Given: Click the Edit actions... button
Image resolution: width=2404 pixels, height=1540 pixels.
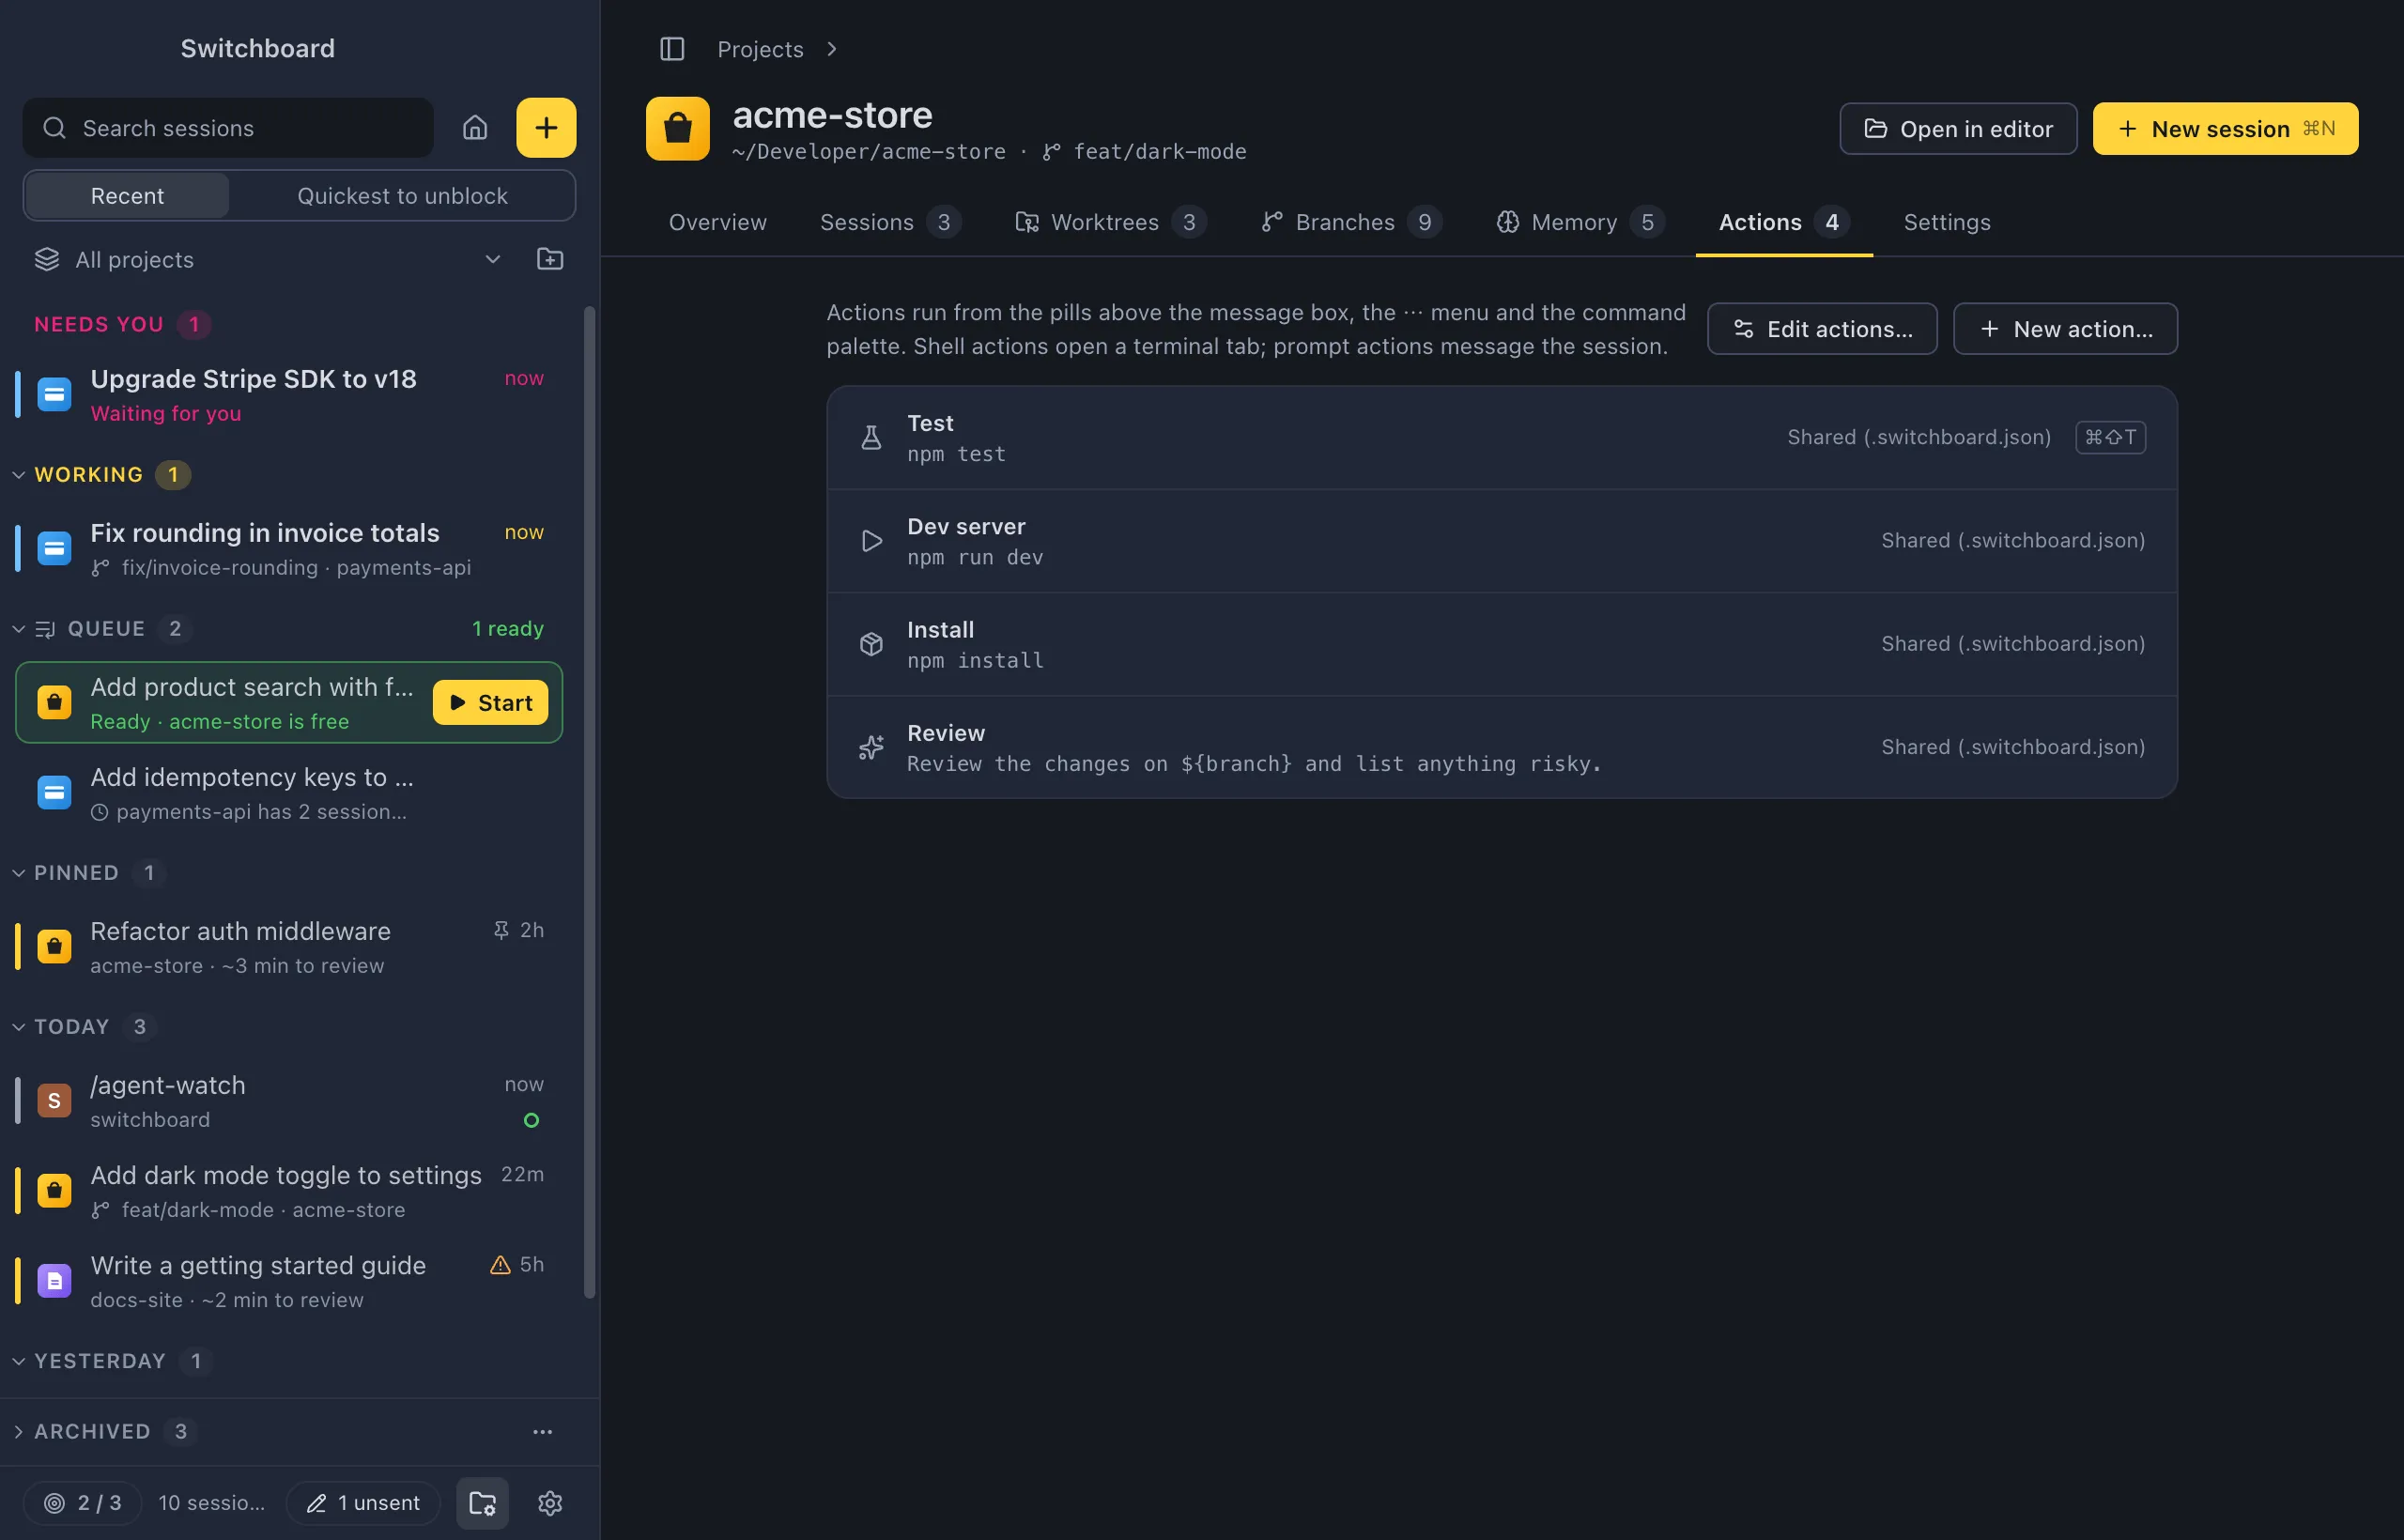Looking at the screenshot, I should (x=1821, y=329).
